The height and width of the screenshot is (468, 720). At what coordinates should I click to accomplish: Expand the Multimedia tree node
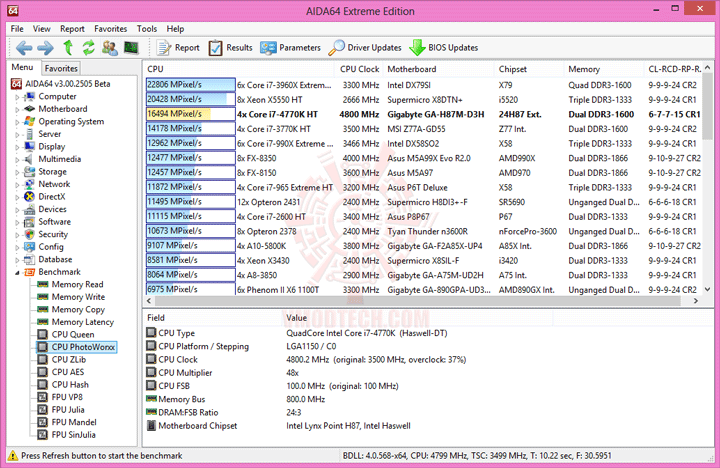click(x=17, y=159)
